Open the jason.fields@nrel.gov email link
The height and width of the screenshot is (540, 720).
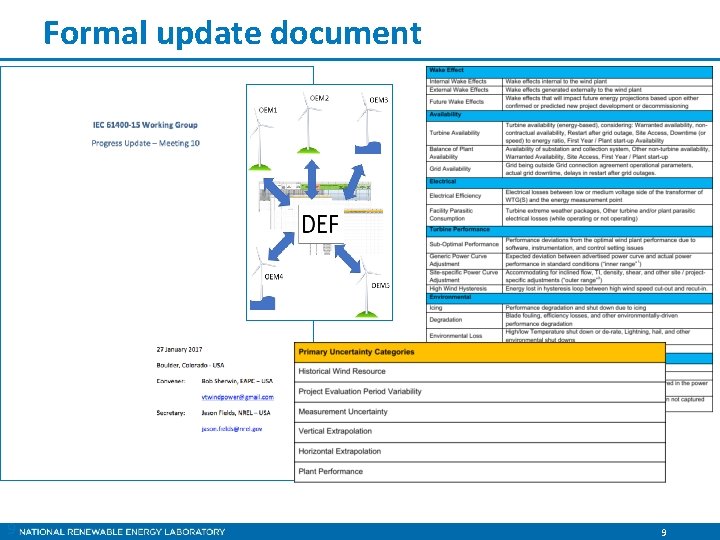pos(232,429)
